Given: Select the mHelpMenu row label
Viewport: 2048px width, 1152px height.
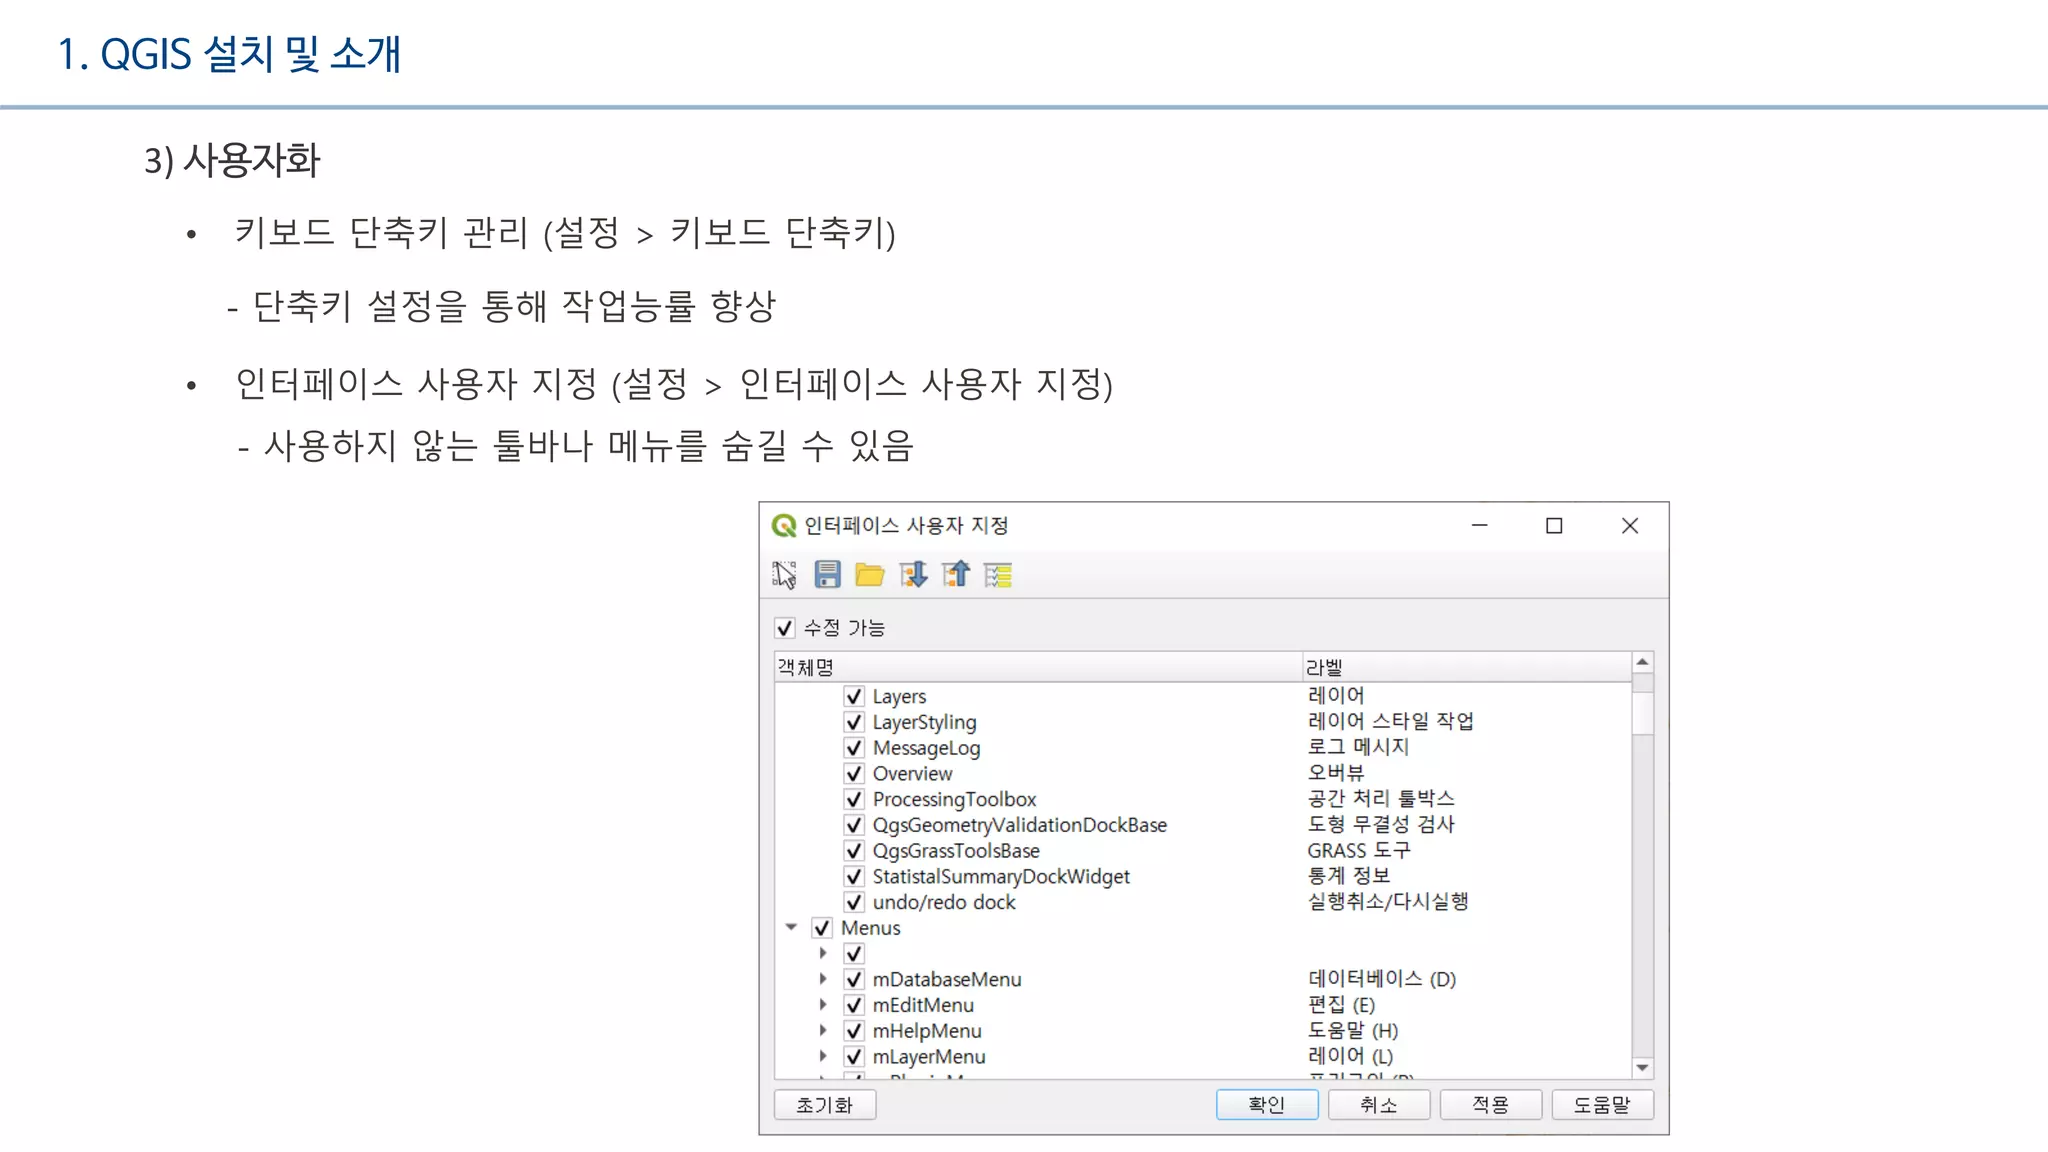Looking at the screenshot, I should point(927,1031).
